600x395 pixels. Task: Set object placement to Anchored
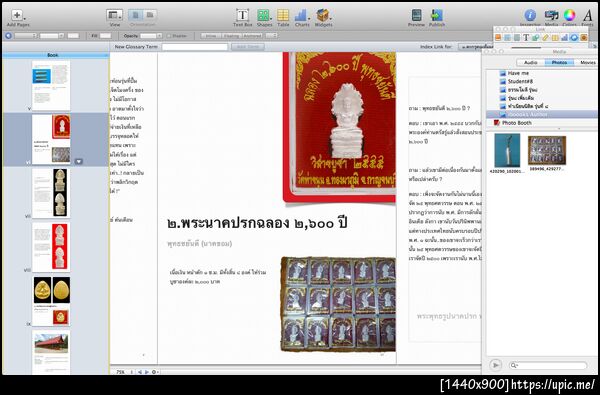[x=252, y=36]
